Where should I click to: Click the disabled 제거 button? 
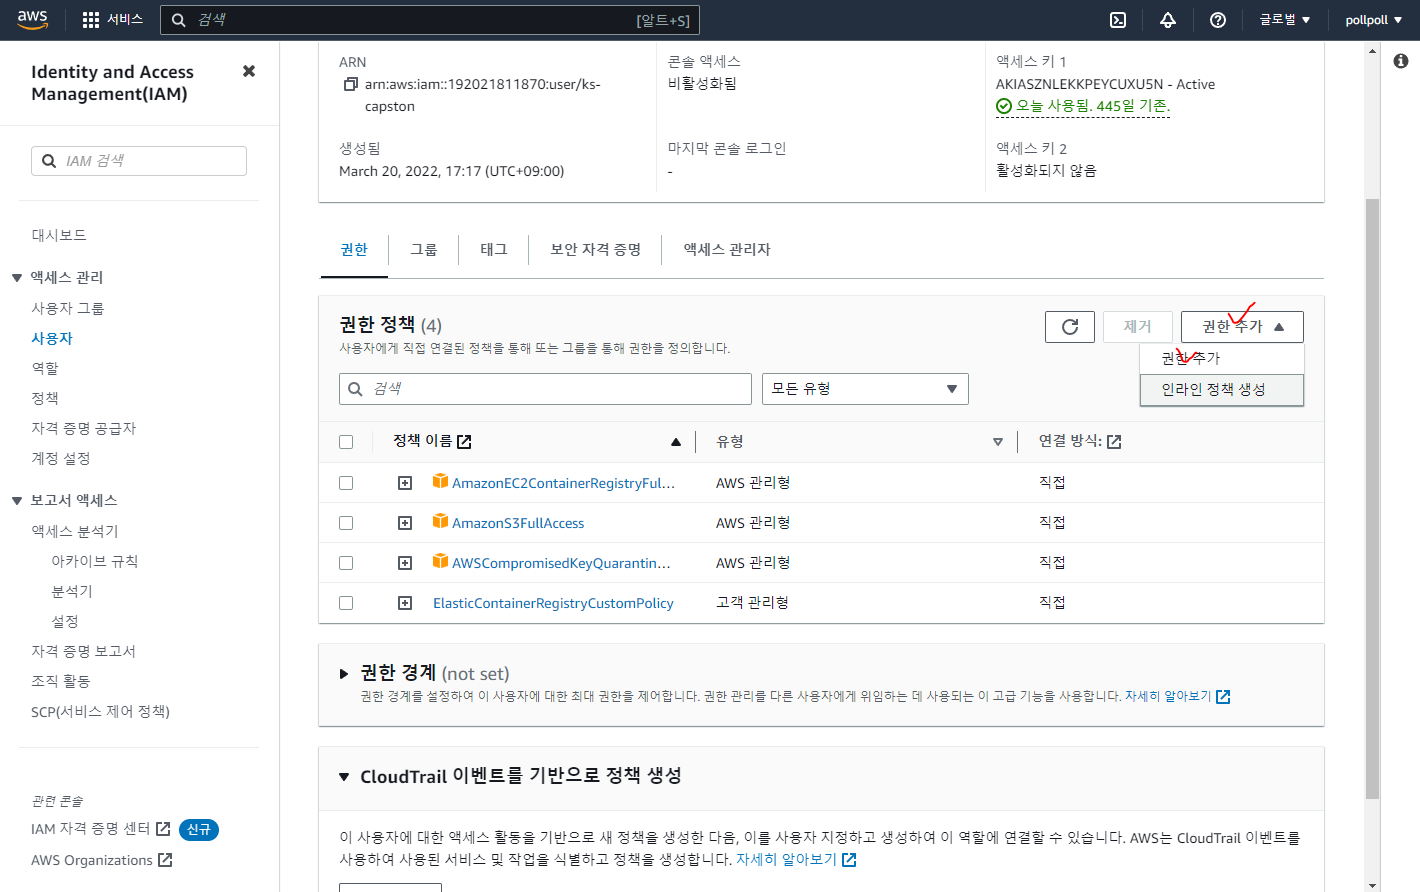click(x=1138, y=327)
